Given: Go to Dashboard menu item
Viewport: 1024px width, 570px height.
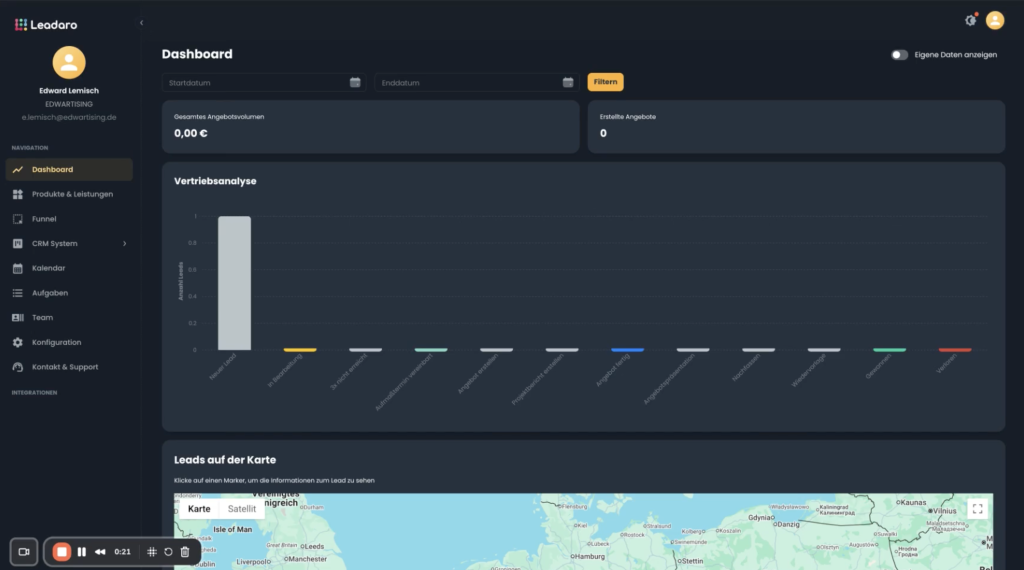Looking at the screenshot, I should [69, 170].
